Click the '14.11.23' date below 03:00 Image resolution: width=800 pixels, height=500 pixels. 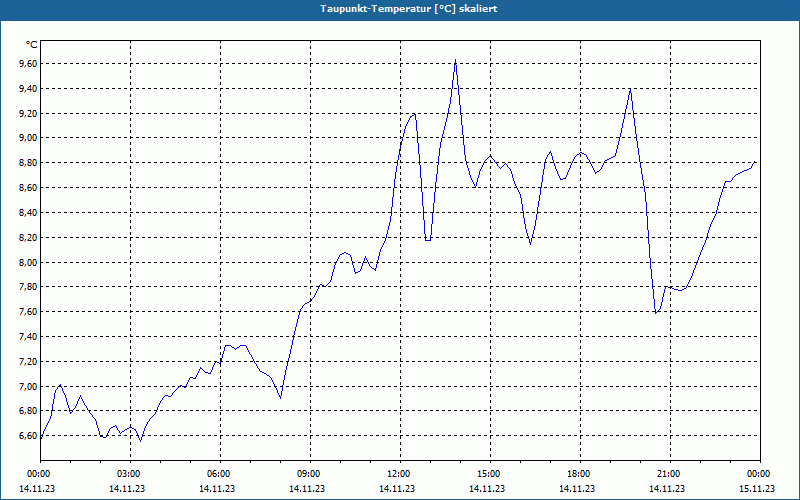pyautogui.click(x=127, y=488)
